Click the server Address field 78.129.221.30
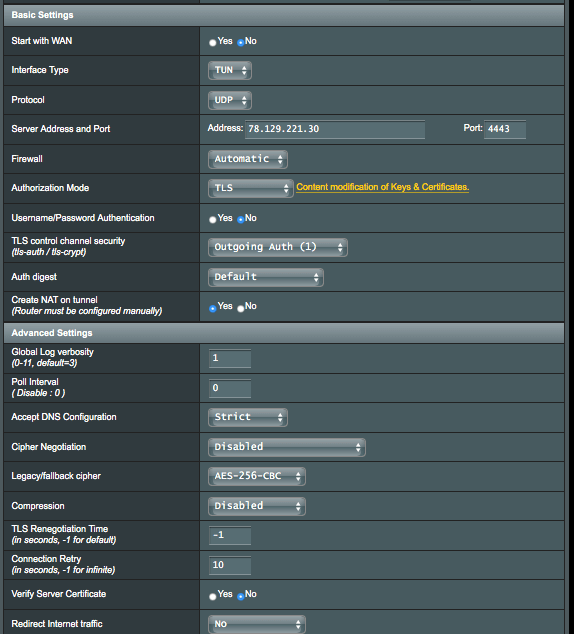574x634 pixels. click(335, 129)
